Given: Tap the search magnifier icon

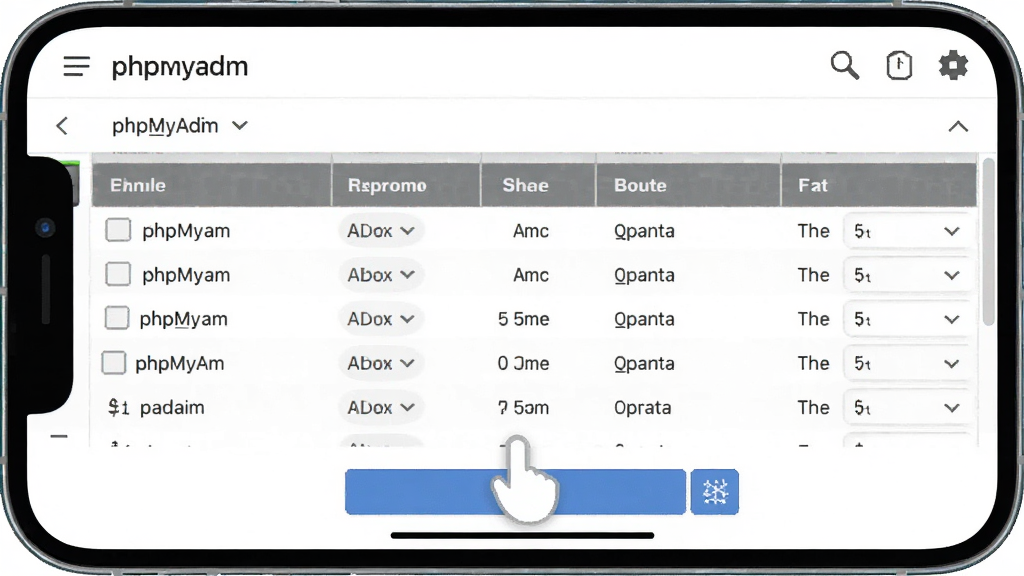Looking at the screenshot, I should click(x=844, y=65).
